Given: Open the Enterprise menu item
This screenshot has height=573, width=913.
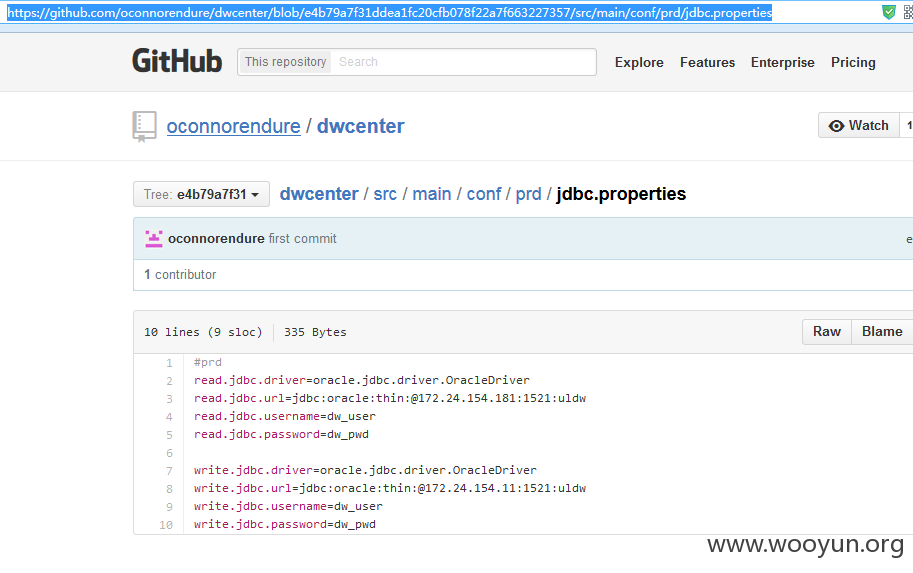Looking at the screenshot, I should [x=783, y=62].
